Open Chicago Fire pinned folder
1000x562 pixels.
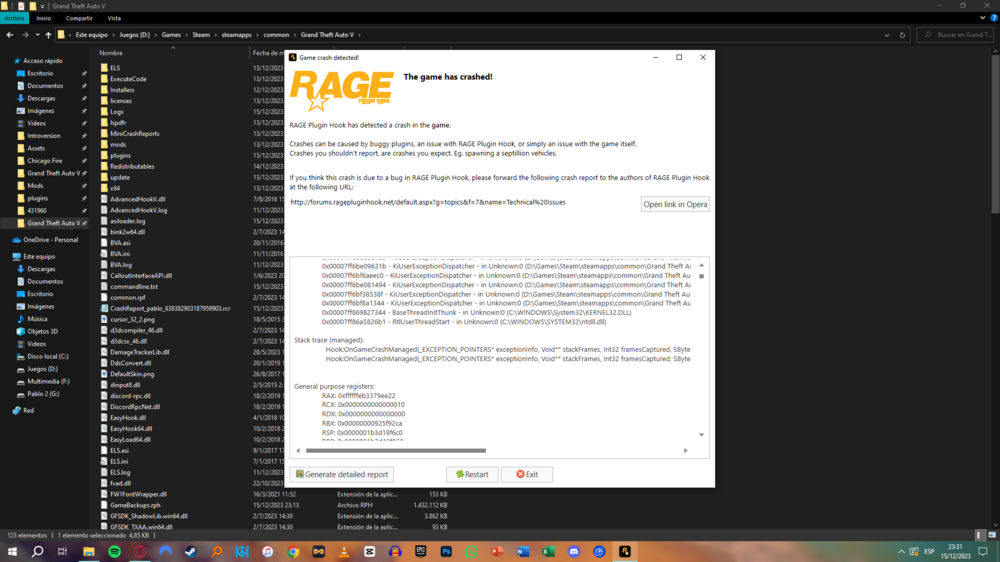[x=44, y=161]
